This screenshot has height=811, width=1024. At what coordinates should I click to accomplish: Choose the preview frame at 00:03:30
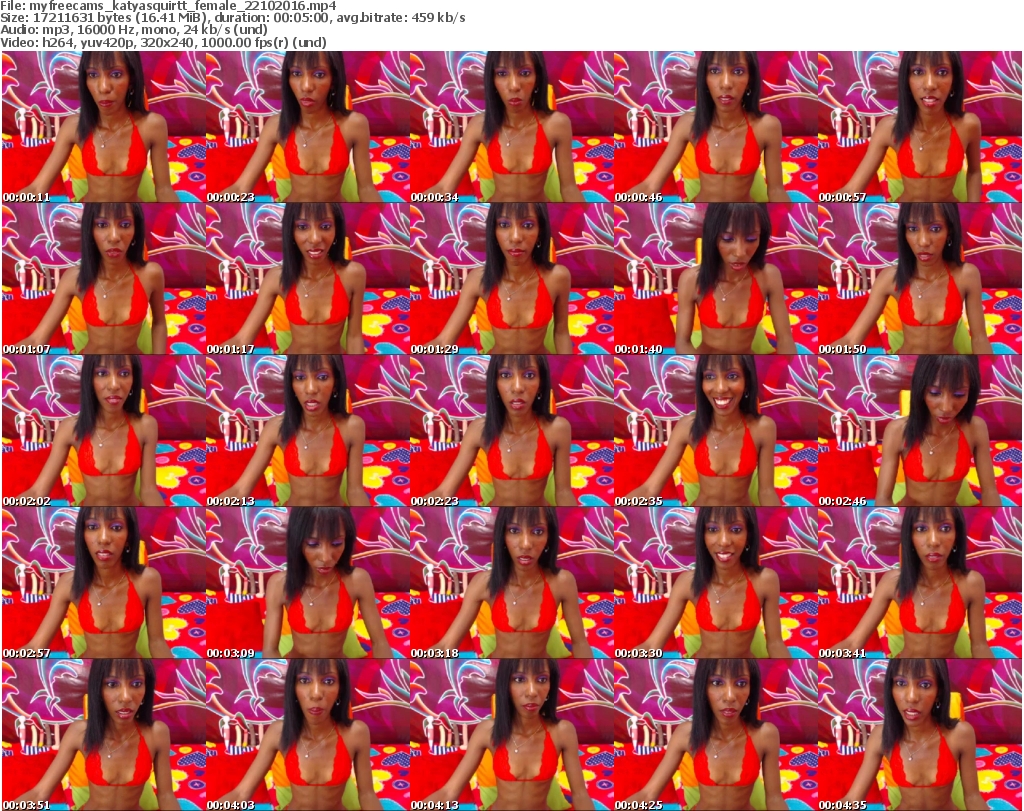pos(716,583)
